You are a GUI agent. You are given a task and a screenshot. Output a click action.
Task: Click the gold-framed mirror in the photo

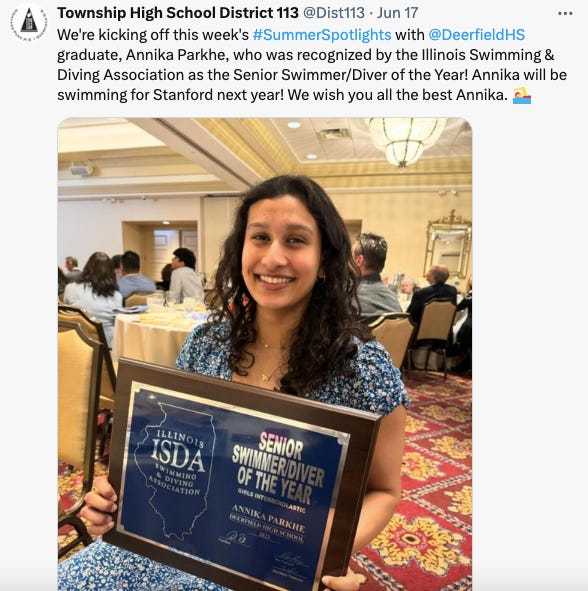point(448,245)
